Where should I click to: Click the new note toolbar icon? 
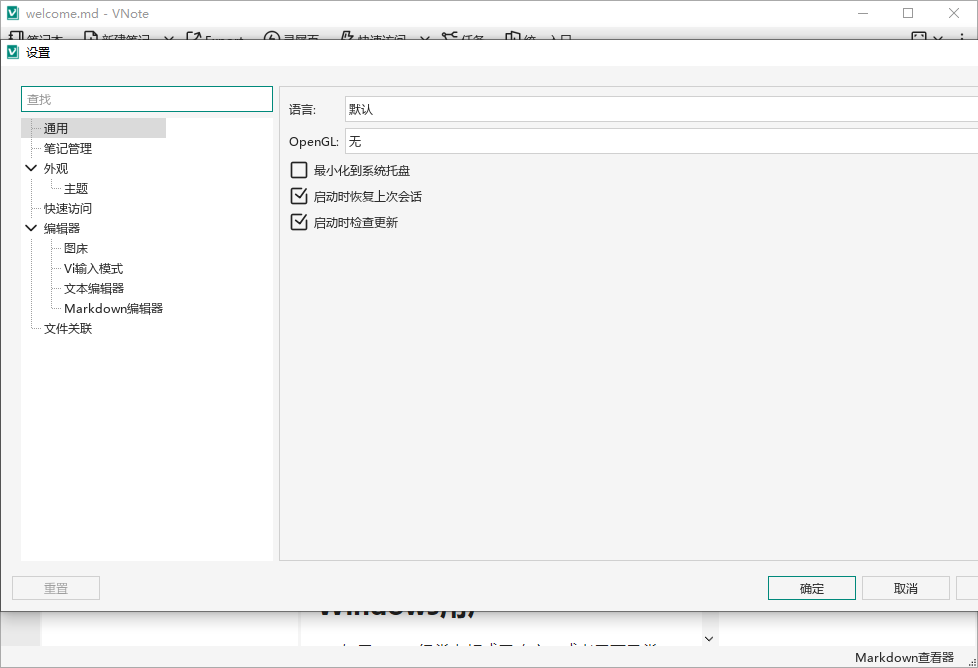92,37
